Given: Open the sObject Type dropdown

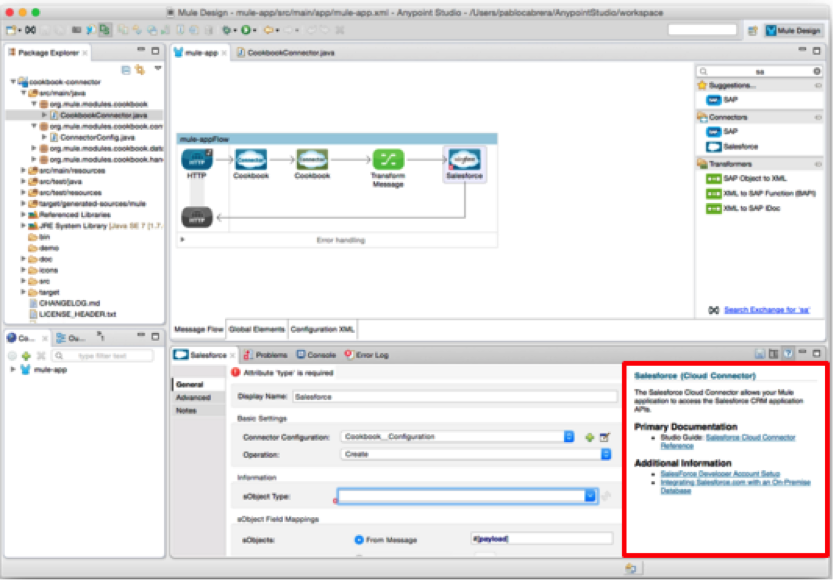Looking at the screenshot, I should click(590, 494).
